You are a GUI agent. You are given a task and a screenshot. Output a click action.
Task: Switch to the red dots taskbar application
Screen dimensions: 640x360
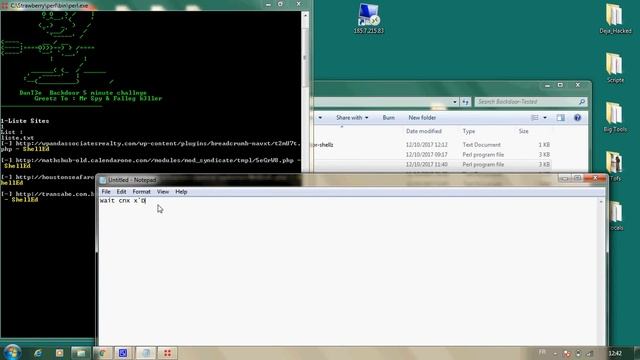167,353
